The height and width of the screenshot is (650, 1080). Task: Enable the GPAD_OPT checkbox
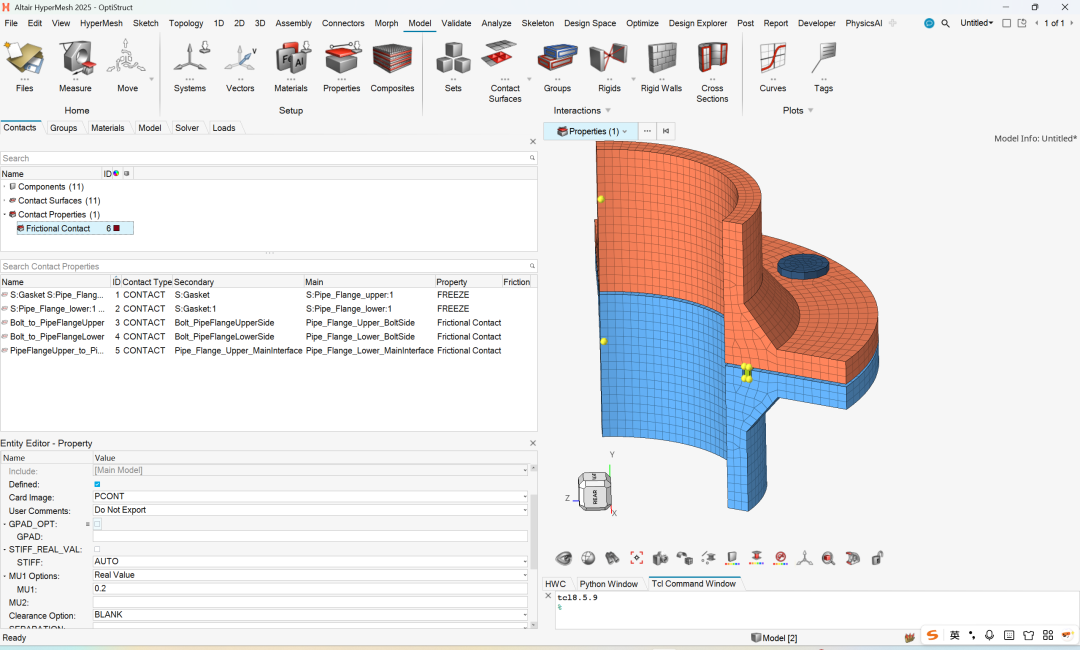[x=97, y=524]
